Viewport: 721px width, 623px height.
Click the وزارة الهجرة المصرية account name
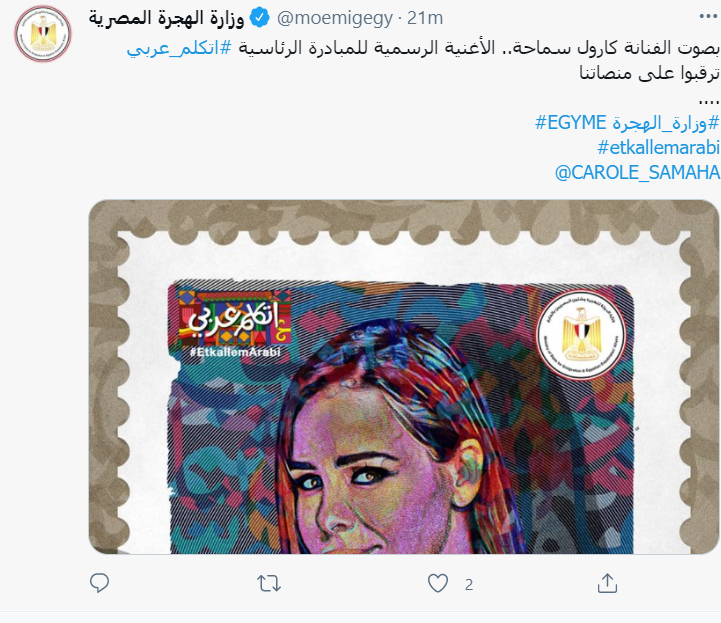click(x=166, y=18)
